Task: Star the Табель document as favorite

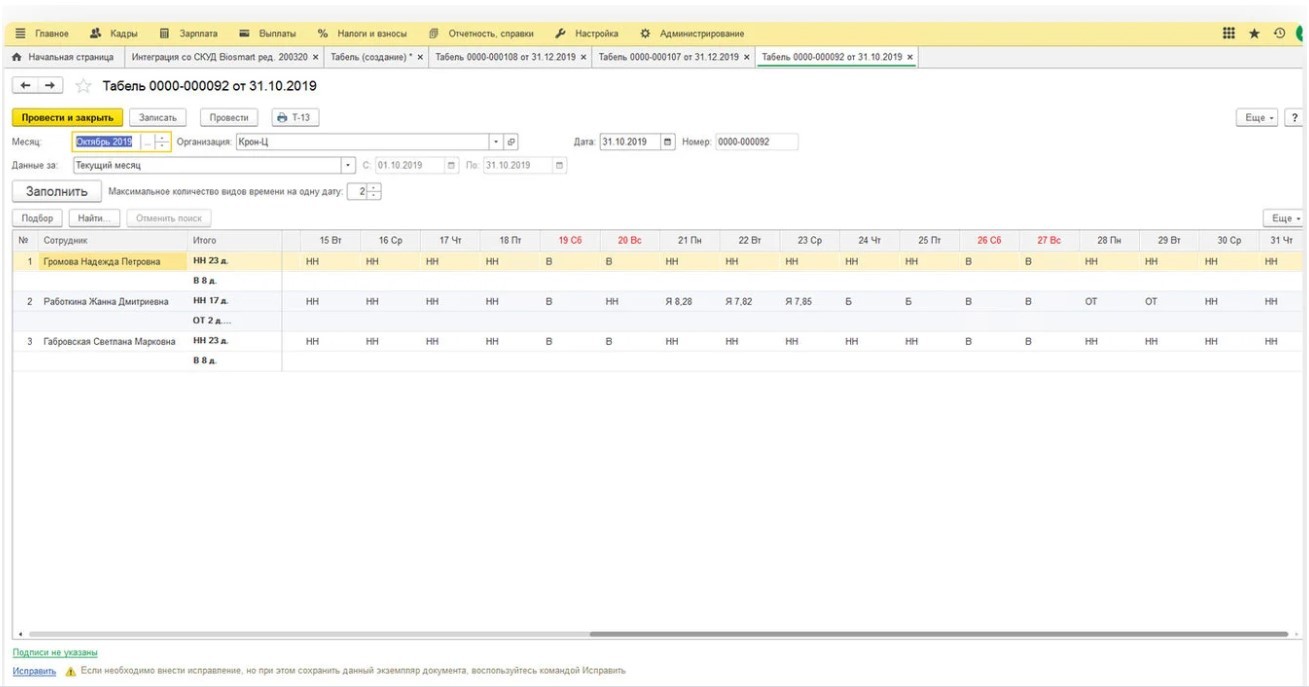Action: [84, 87]
